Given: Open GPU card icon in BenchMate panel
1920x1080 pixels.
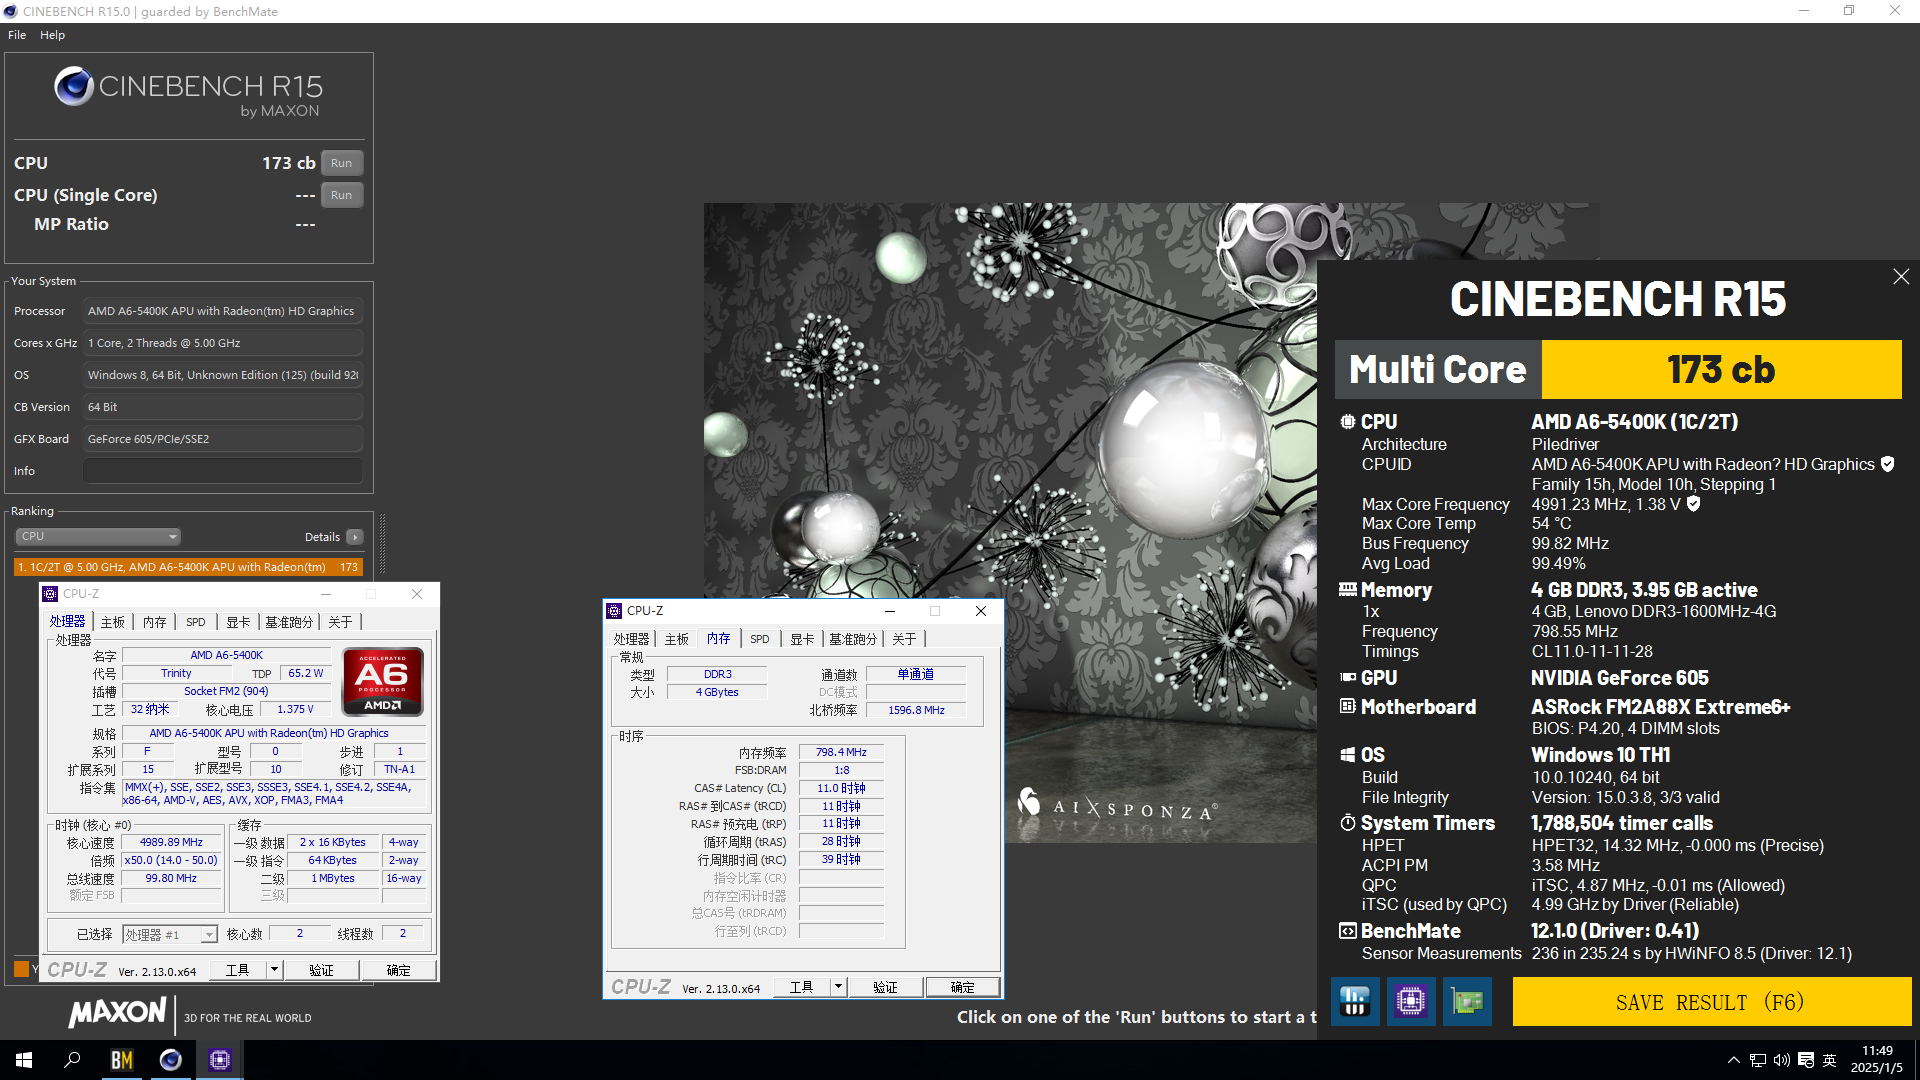Looking at the screenshot, I should (1467, 1001).
